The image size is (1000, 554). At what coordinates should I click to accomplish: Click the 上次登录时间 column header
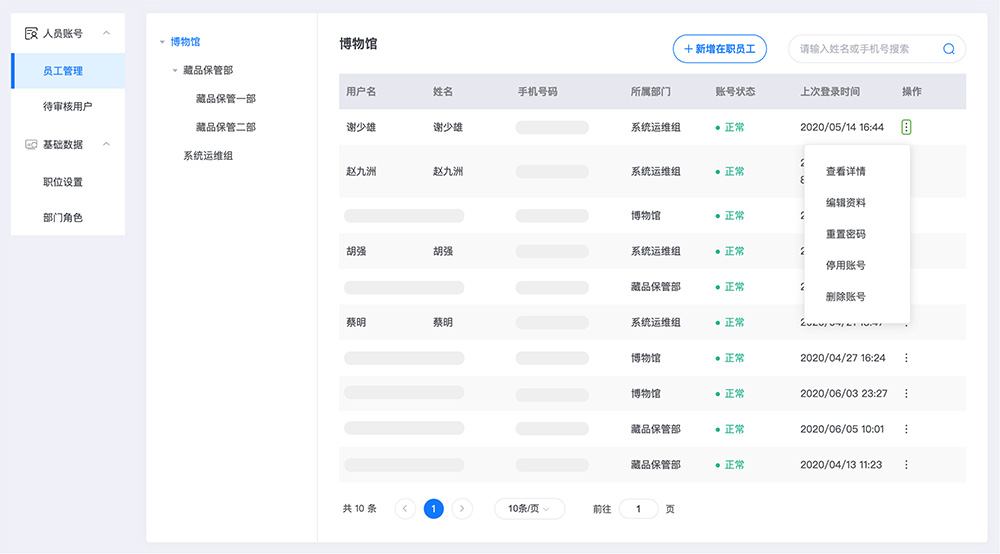[x=830, y=92]
